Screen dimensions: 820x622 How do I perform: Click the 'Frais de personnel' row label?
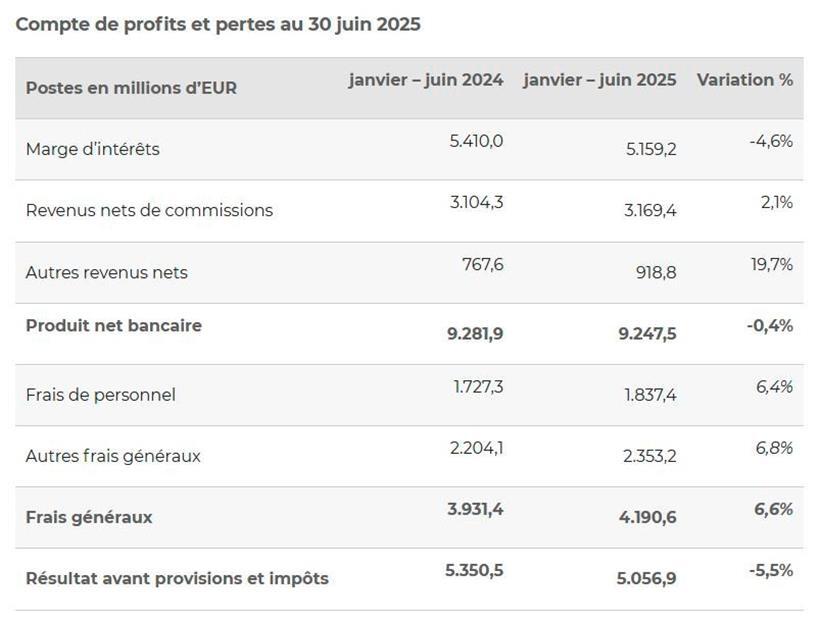pos(101,395)
